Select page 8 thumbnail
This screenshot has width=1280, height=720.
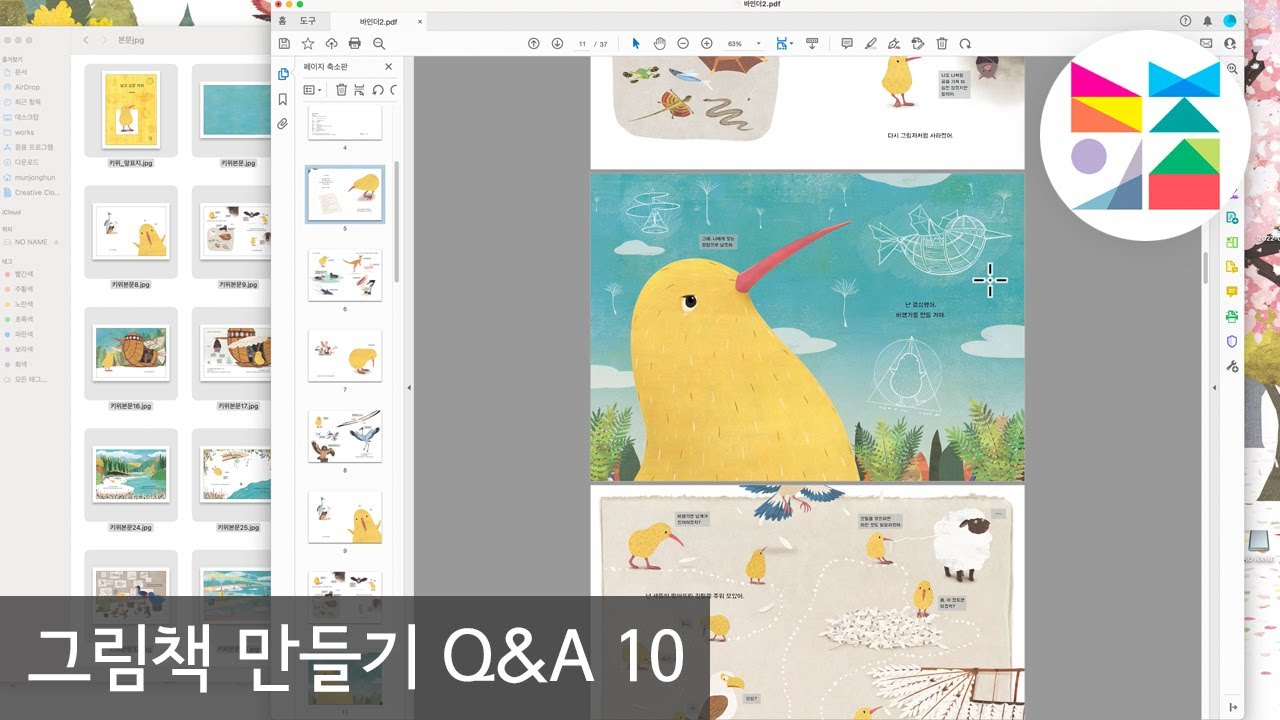tap(345, 436)
